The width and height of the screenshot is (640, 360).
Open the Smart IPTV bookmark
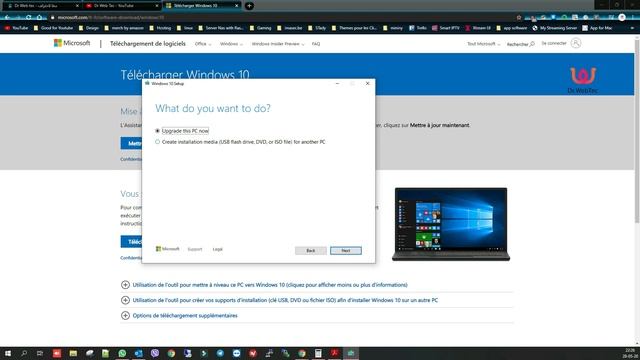[x=446, y=28]
